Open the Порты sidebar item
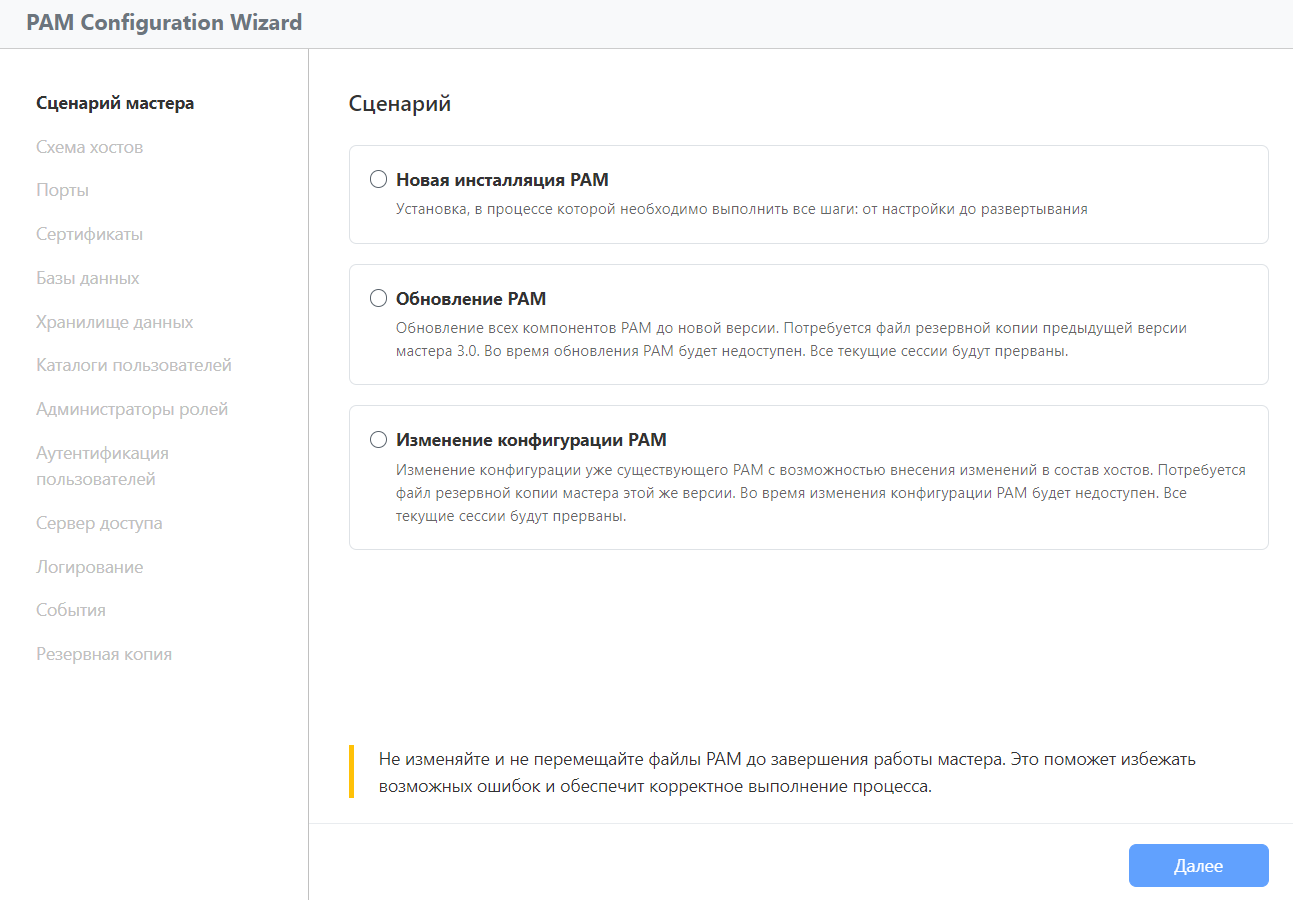This screenshot has width=1293, height=900. point(63,190)
